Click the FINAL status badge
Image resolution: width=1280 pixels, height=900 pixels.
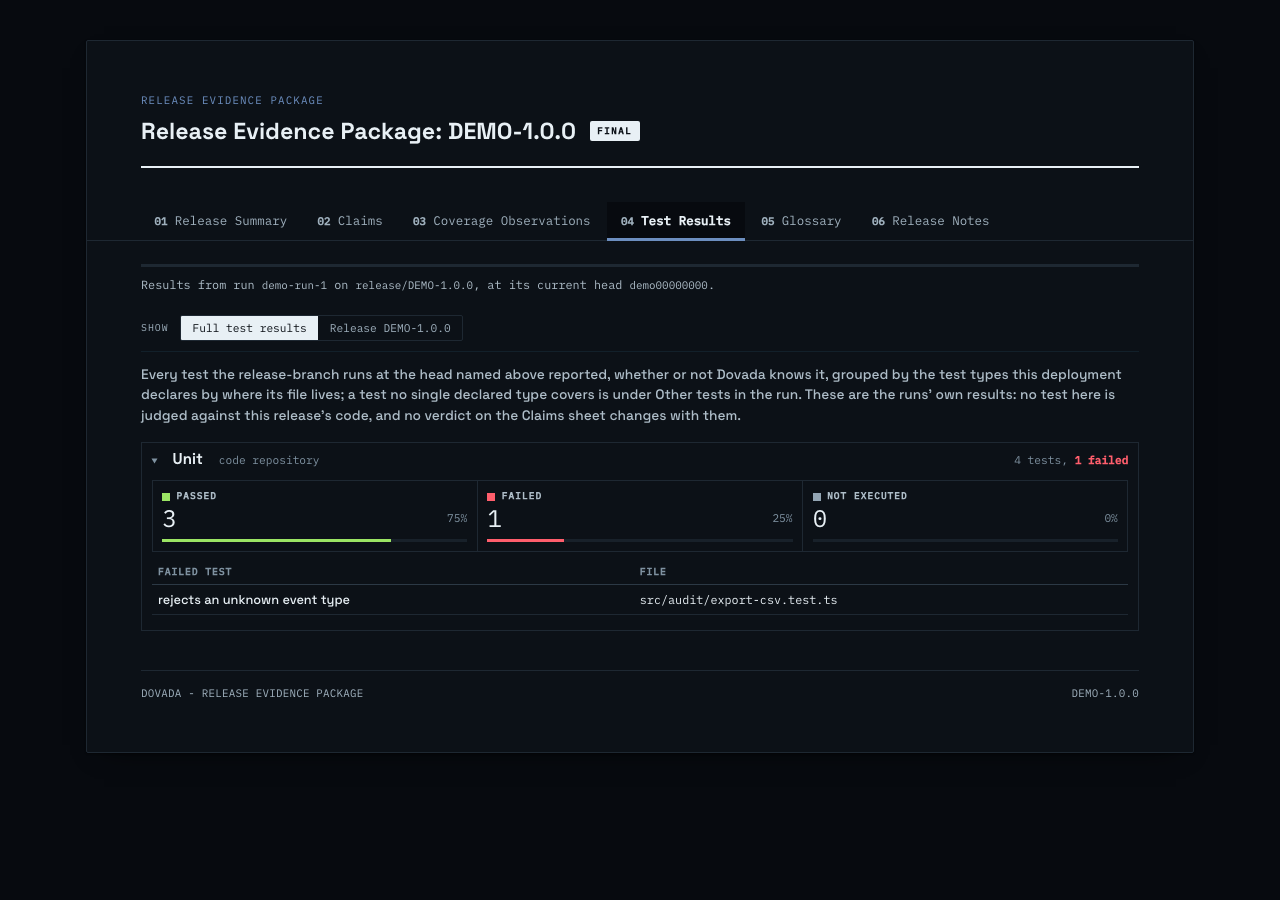tap(615, 131)
